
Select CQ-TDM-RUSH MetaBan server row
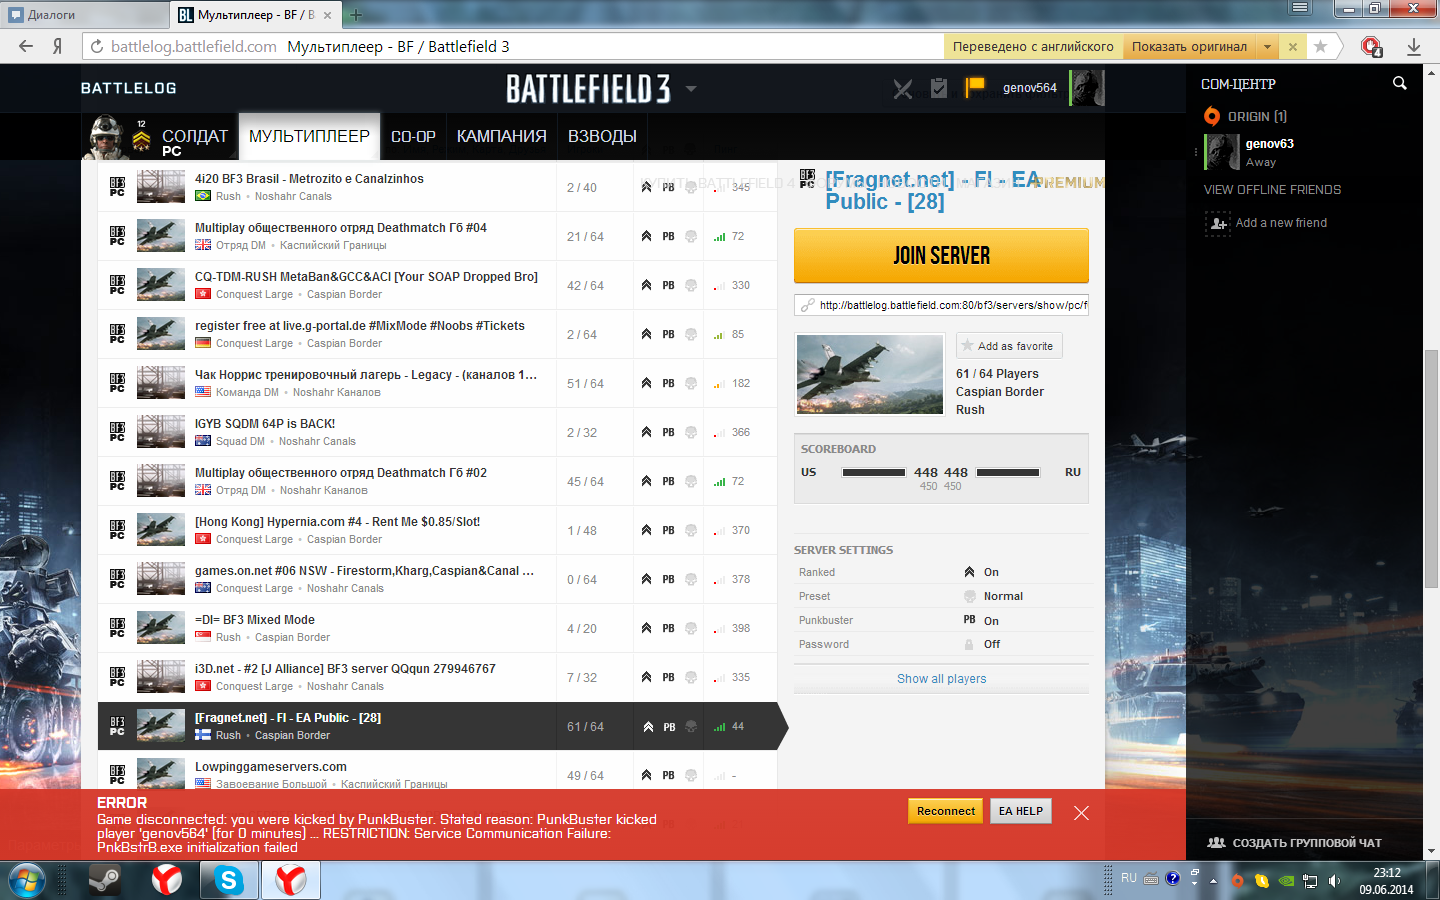(x=437, y=285)
